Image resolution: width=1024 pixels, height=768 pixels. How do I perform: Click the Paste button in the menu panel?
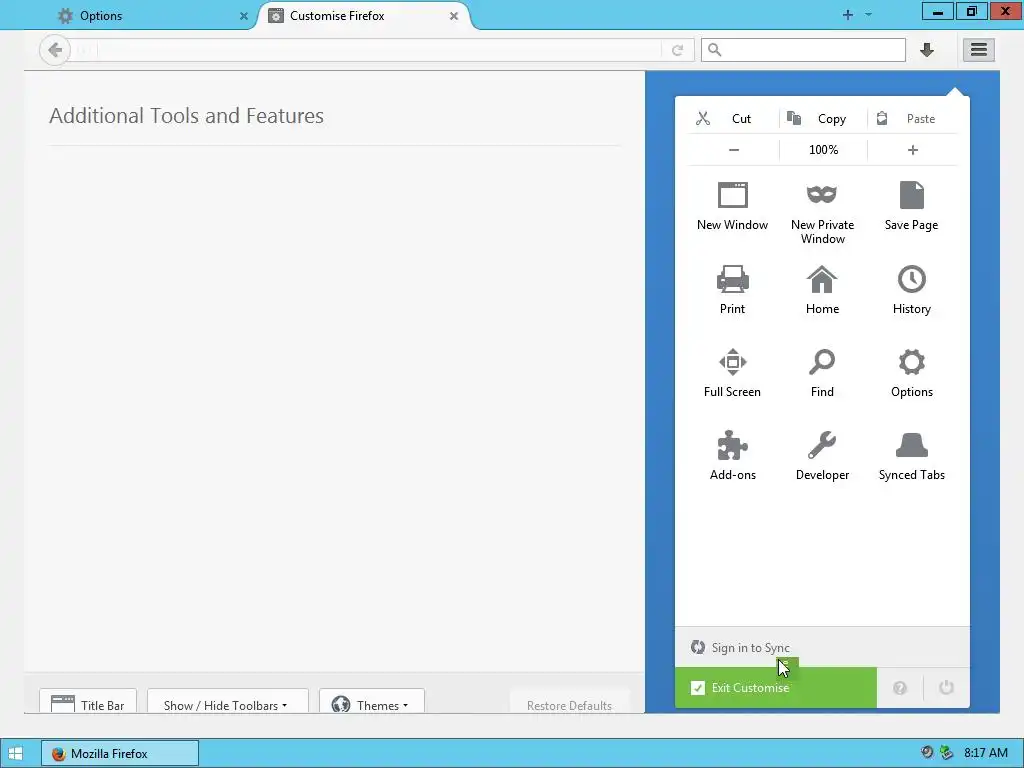(x=912, y=119)
